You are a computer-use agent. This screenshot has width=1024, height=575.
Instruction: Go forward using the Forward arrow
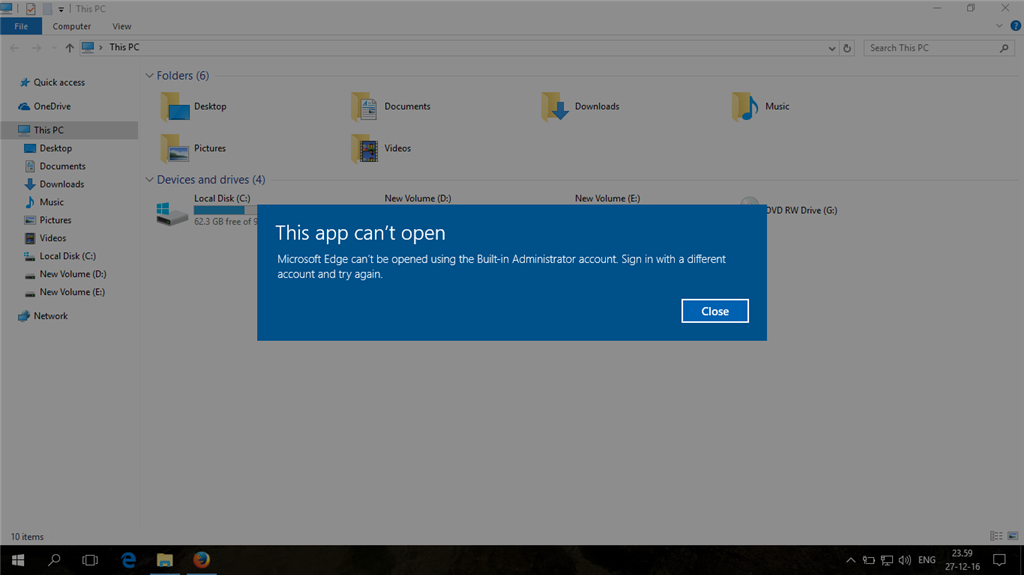tap(36, 48)
